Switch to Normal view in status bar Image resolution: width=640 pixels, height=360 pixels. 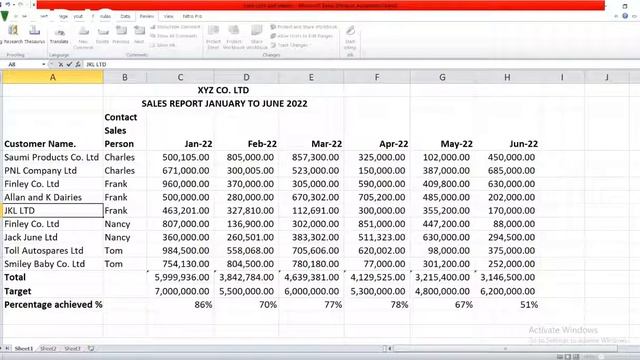pyautogui.click(x=560, y=357)
